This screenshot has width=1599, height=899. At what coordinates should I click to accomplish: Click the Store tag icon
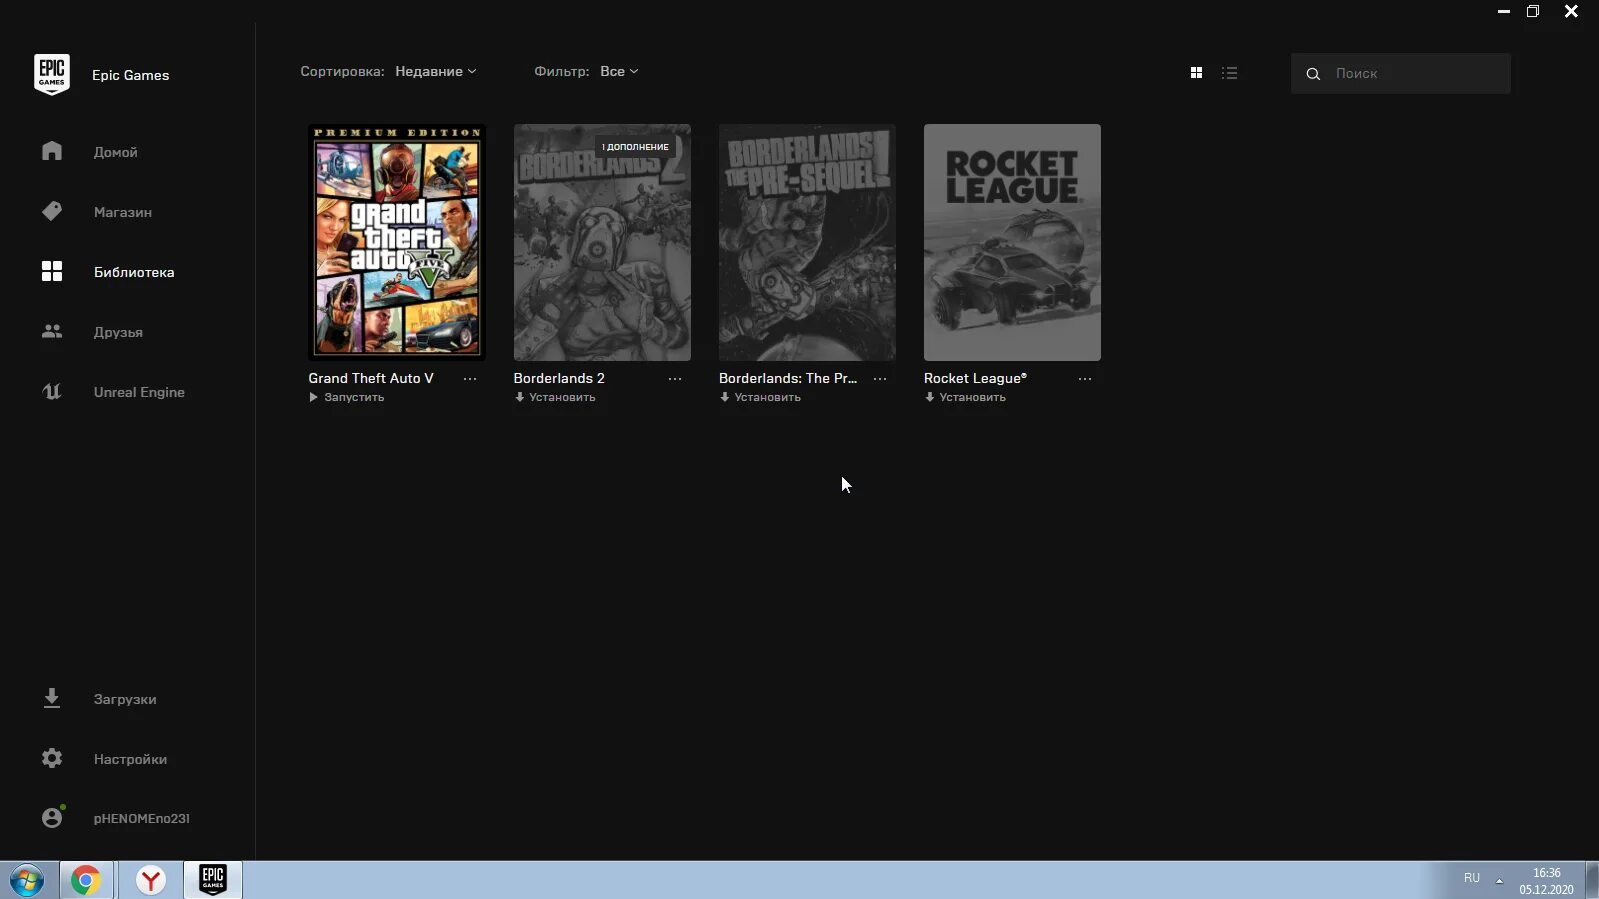[x=52, y=211]
